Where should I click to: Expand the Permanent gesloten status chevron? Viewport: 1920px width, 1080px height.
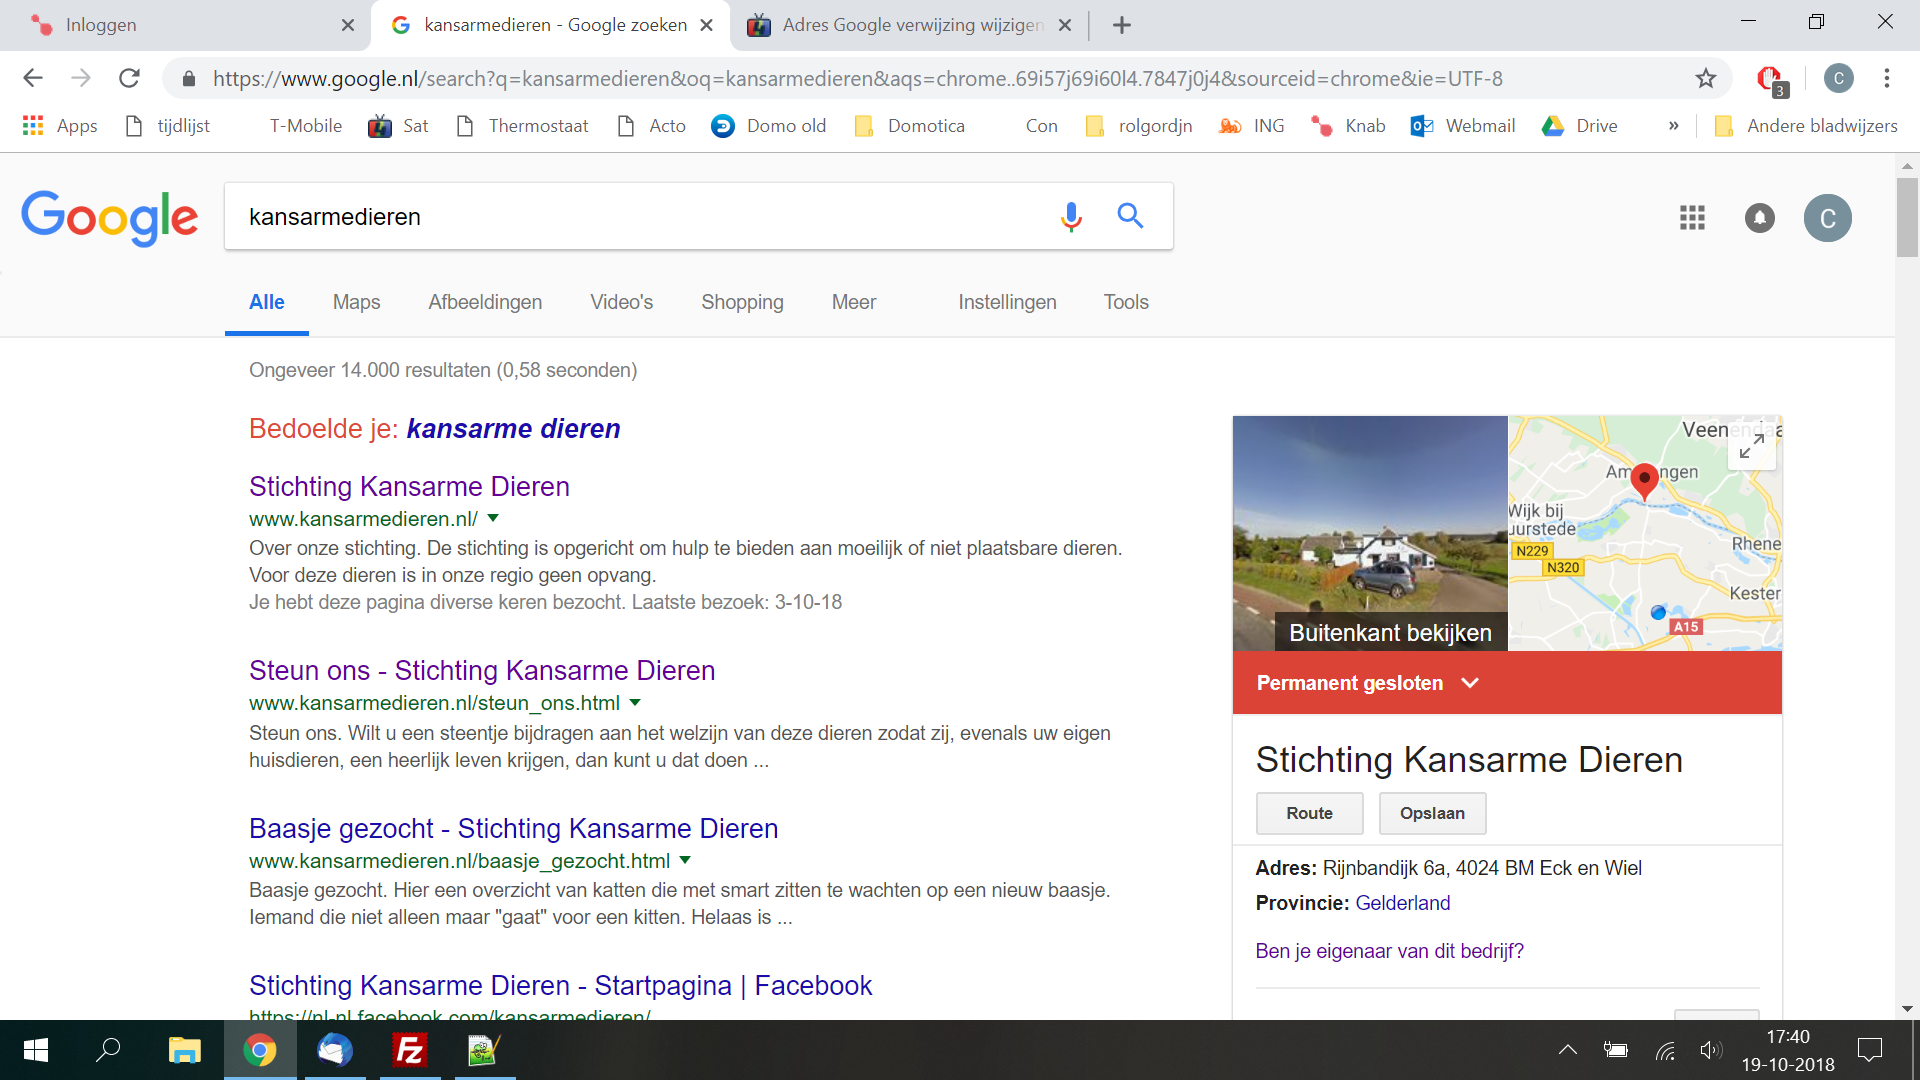[x=1470, y=683]
